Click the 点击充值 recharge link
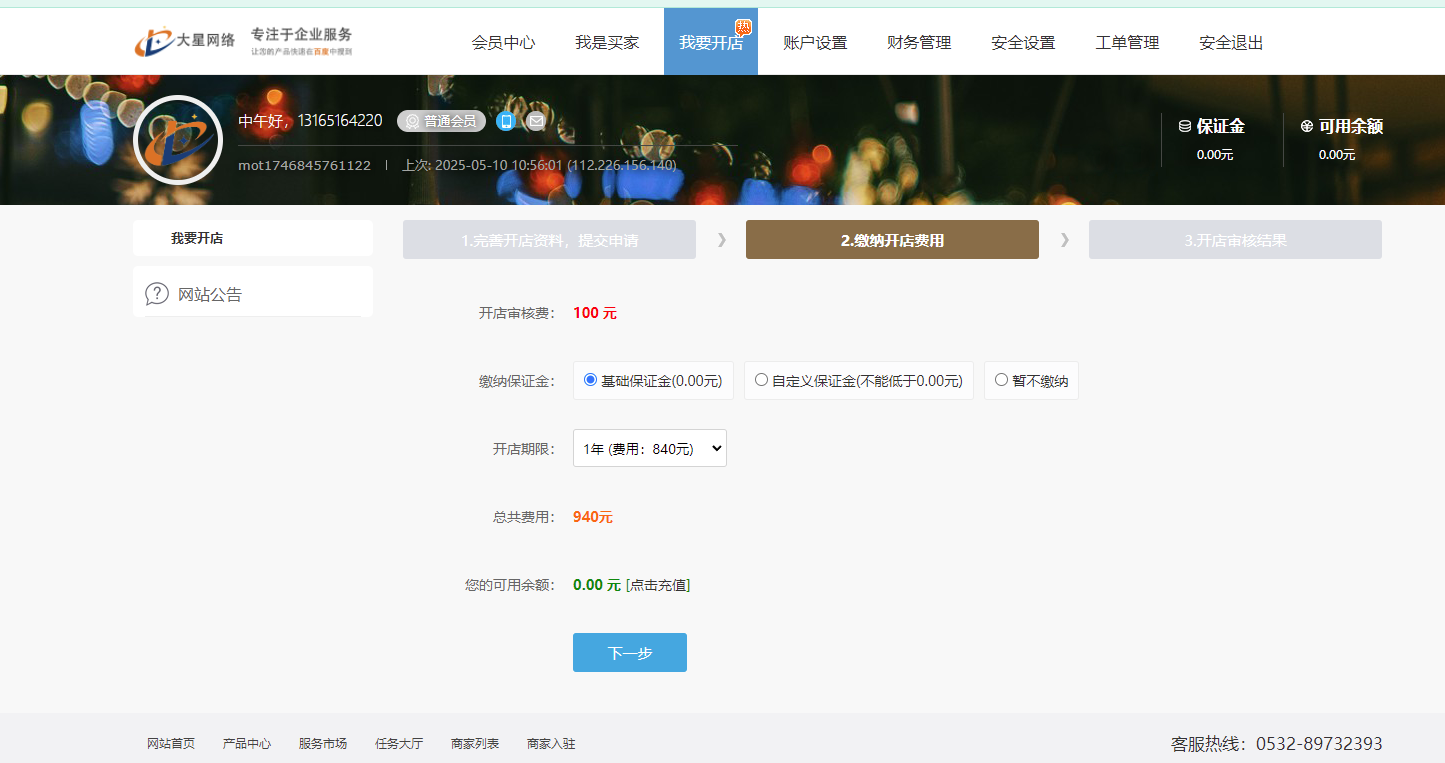This screenshot has height=763, width=1445. (x=658, y=585)
